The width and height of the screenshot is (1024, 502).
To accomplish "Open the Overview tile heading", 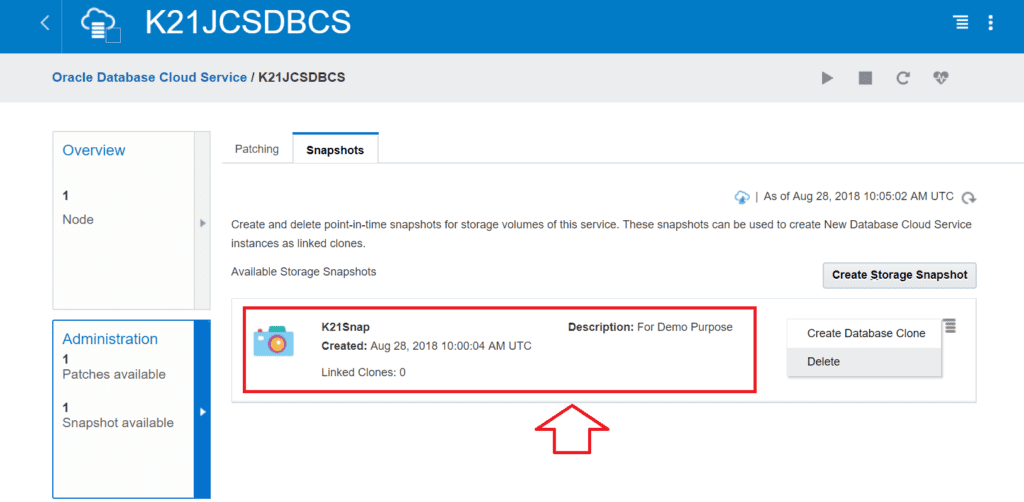I will click(93, 150).
